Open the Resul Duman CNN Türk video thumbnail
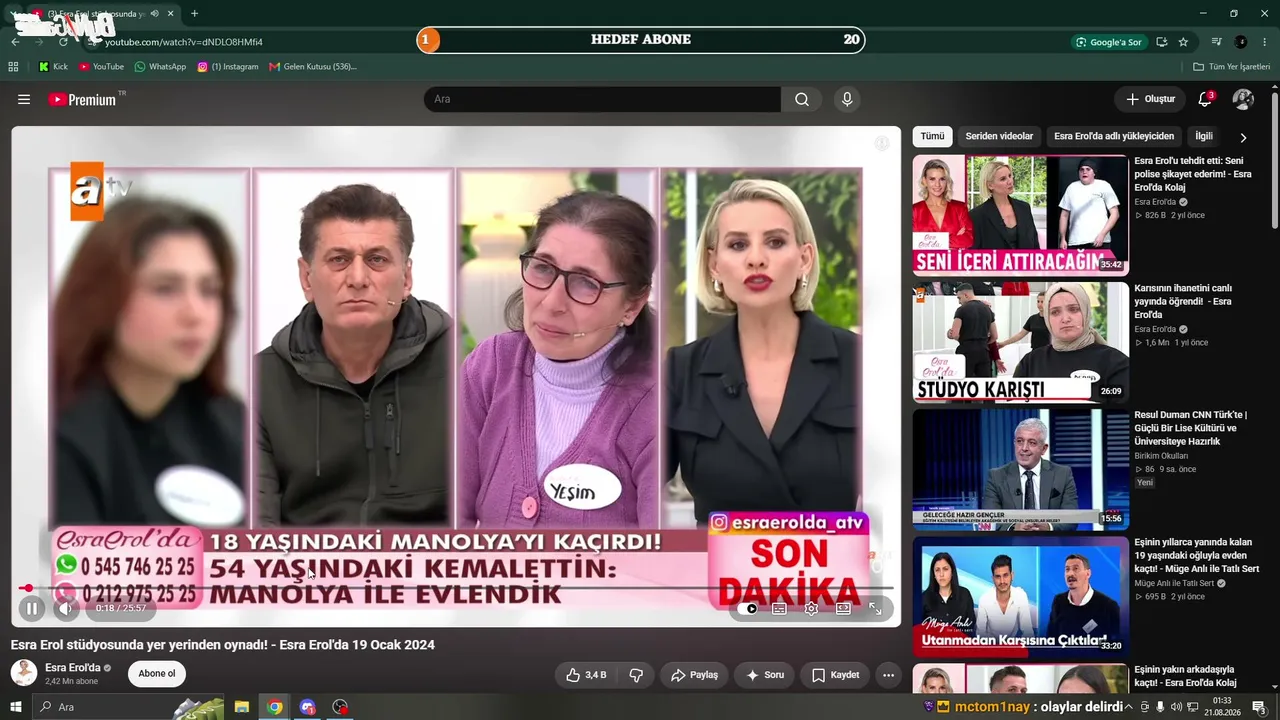 tap(1020, 469)
